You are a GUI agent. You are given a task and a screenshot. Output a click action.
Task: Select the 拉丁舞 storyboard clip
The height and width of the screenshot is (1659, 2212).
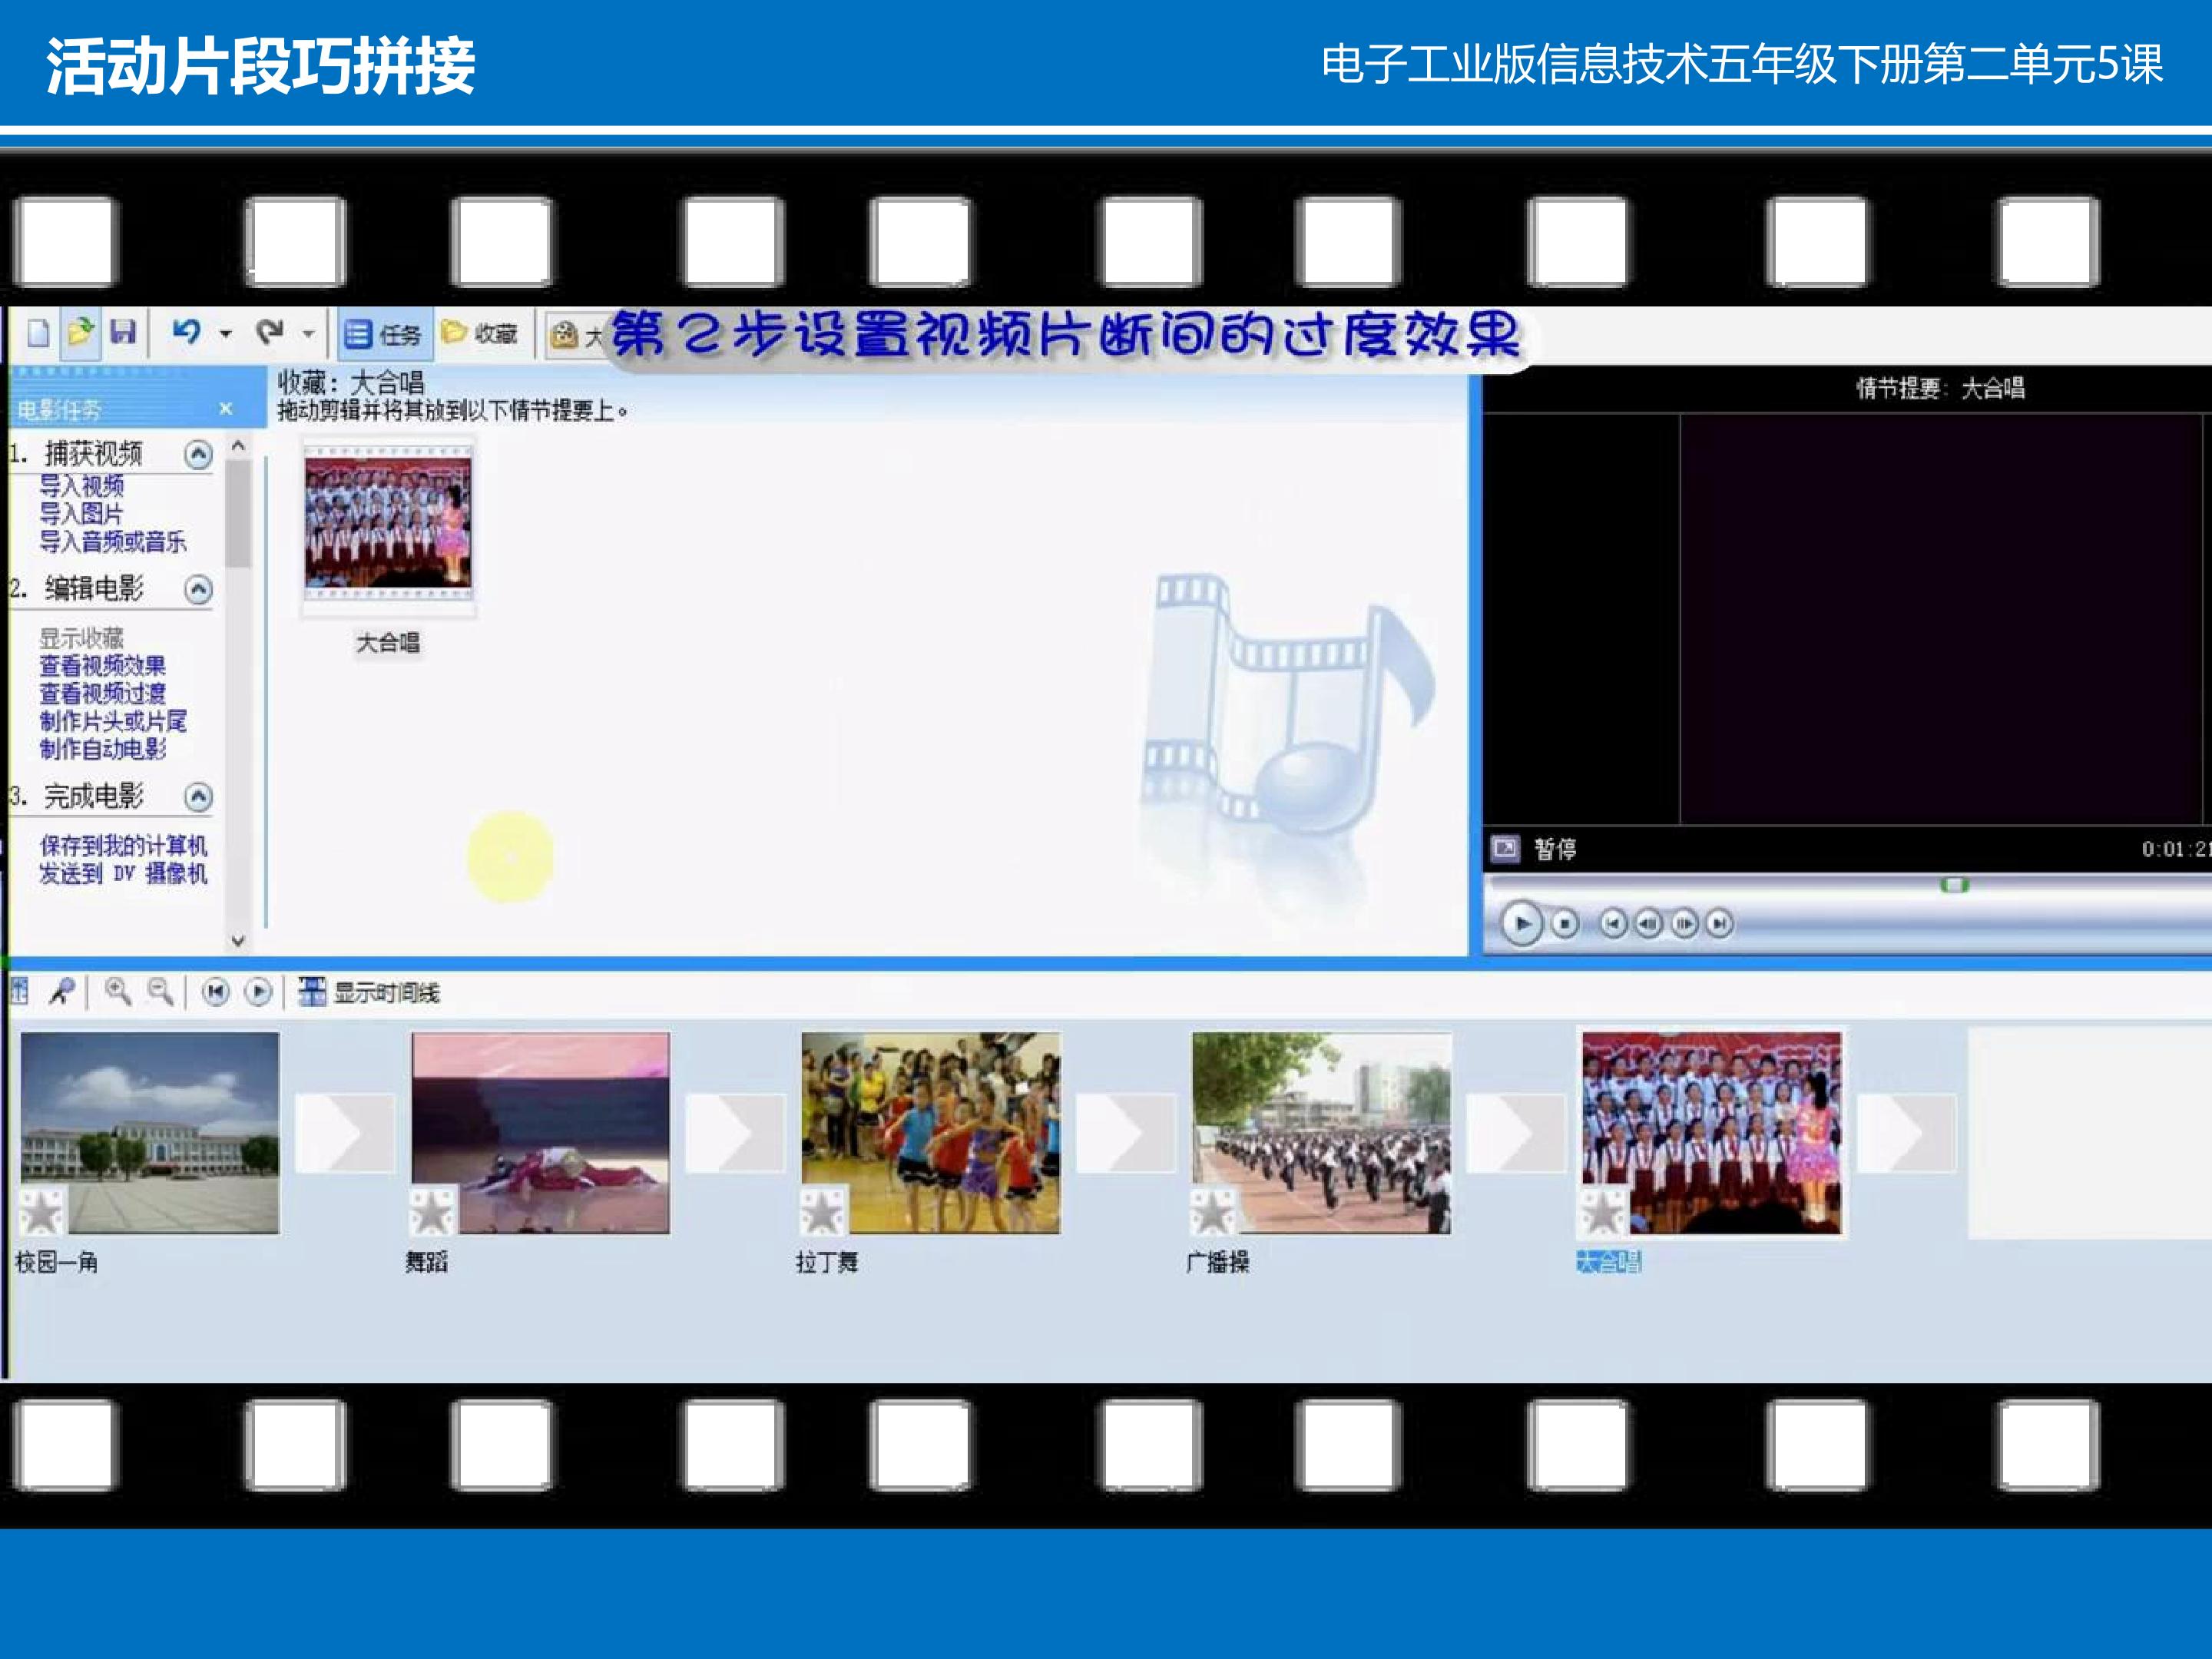(931, 1133)
